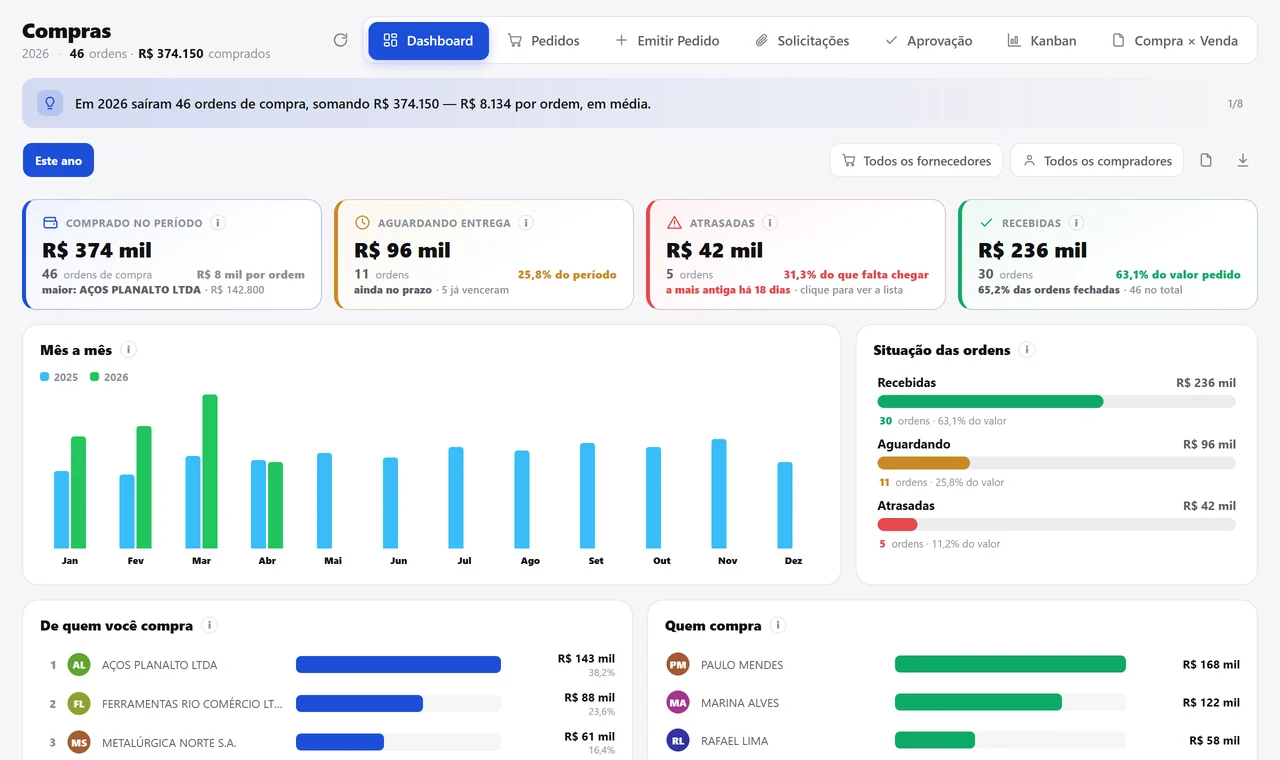Click the AL avatar for Aços Planalto
This screenshot has width=1280, height=760.
[x=79, y=664]
